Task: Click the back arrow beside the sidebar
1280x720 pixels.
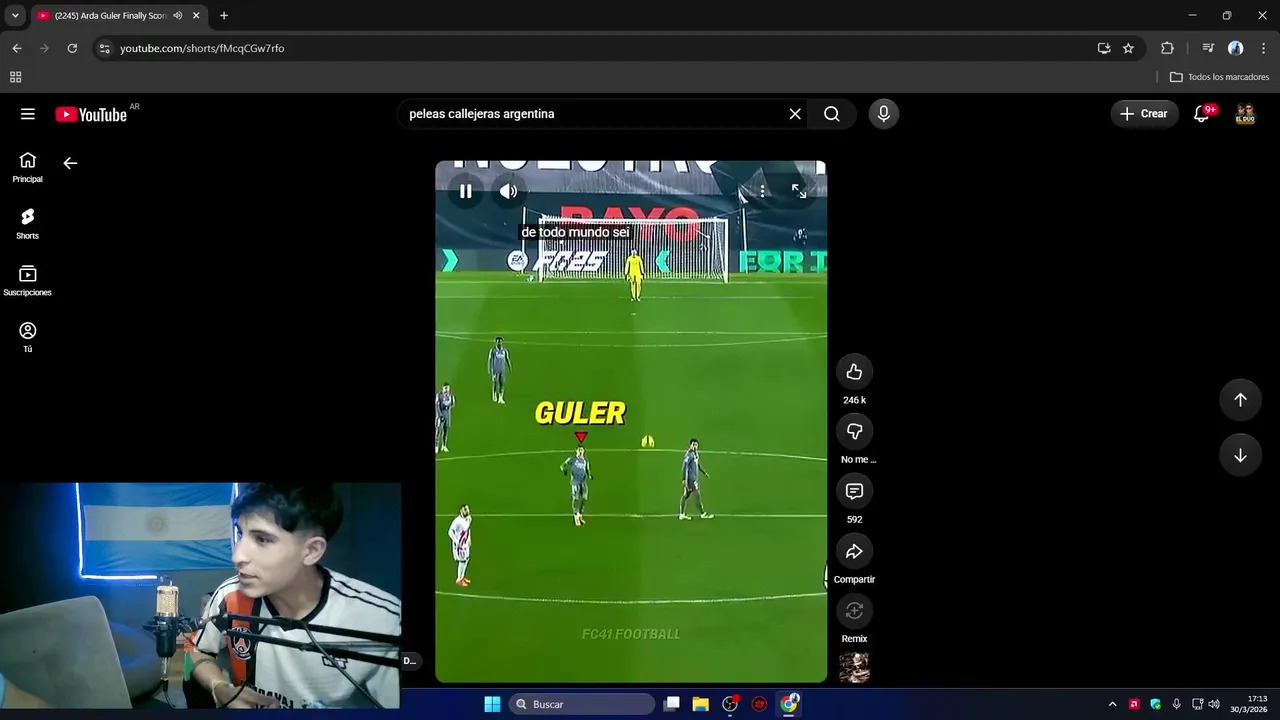Action: pyautogui.click(x=70, y=163)
